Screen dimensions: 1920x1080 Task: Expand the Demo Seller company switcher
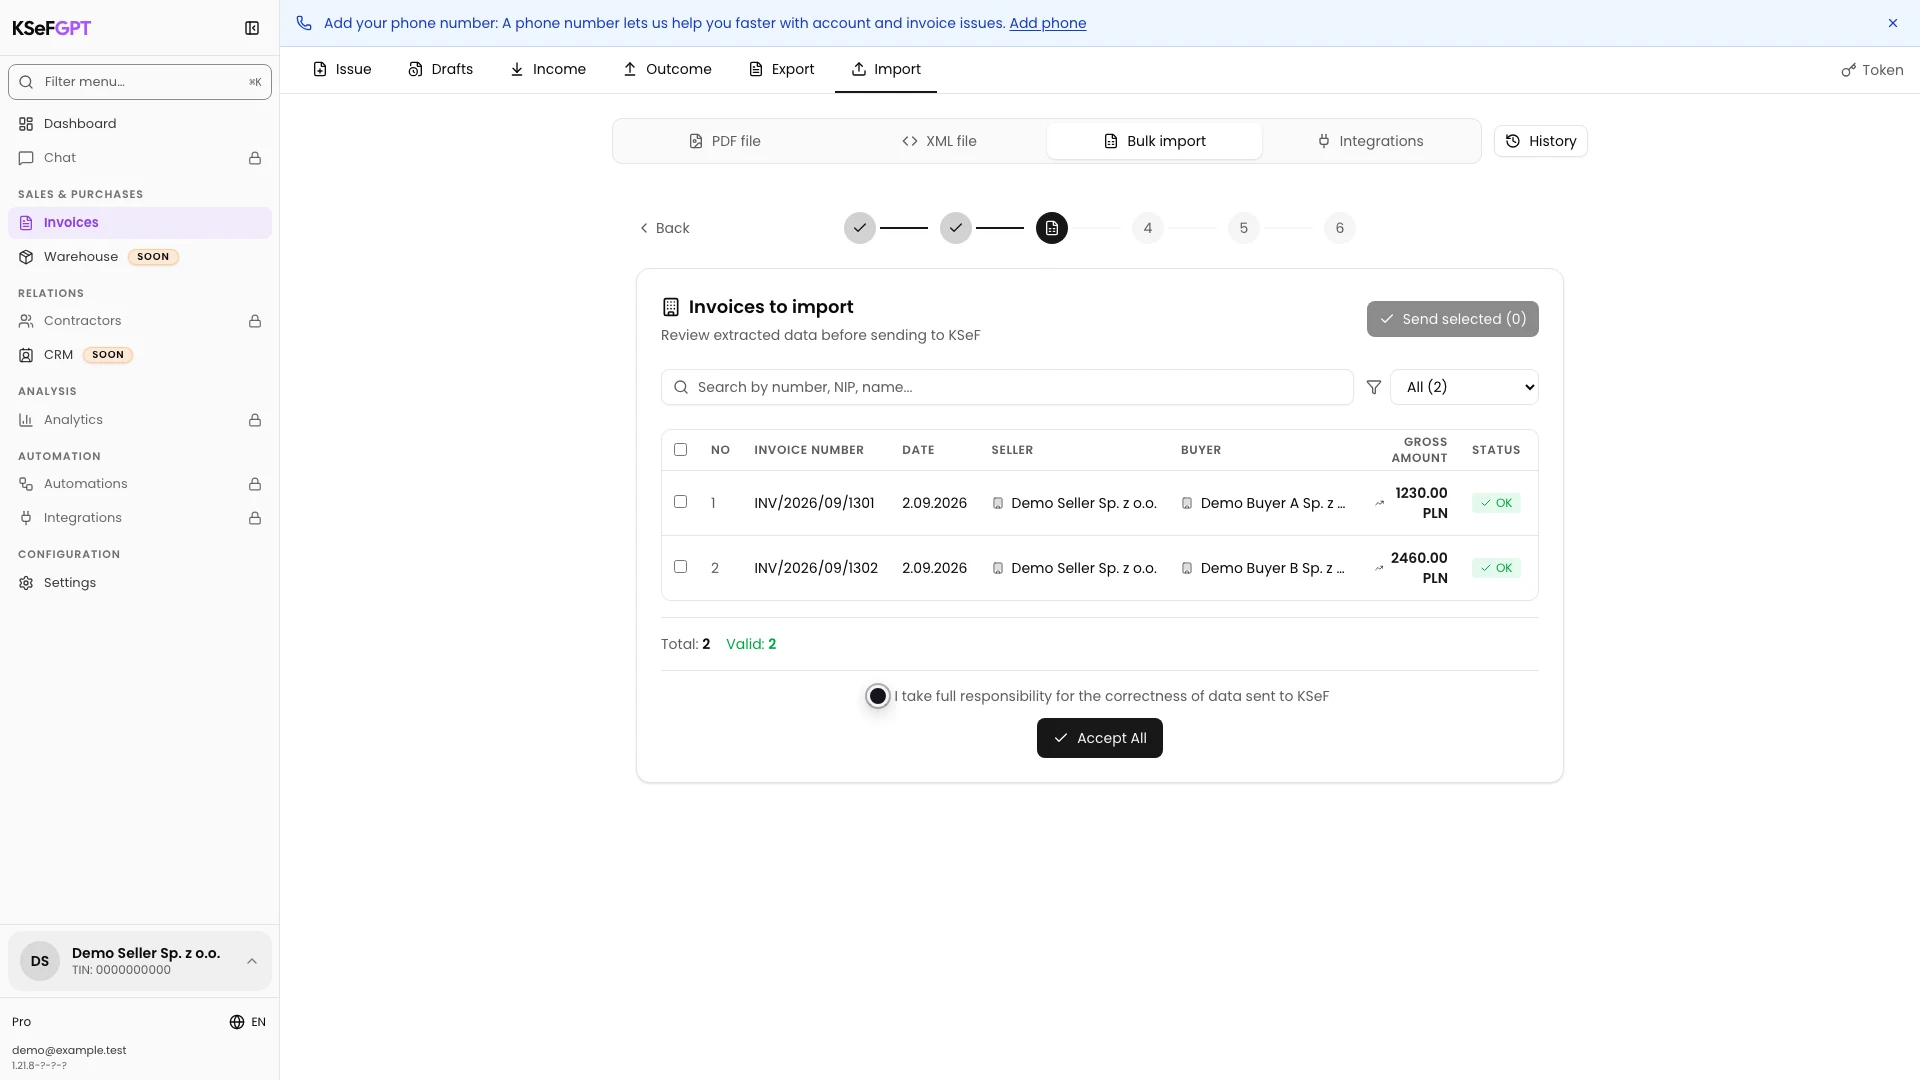140,961
